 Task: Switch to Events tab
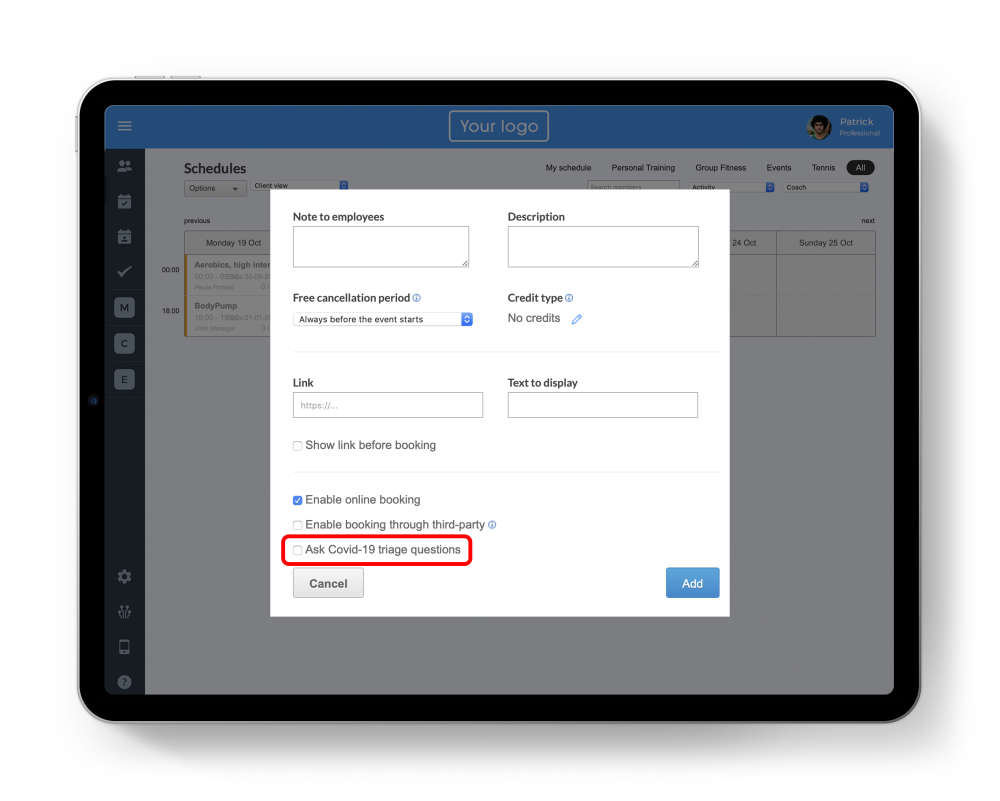click(779, 168)
